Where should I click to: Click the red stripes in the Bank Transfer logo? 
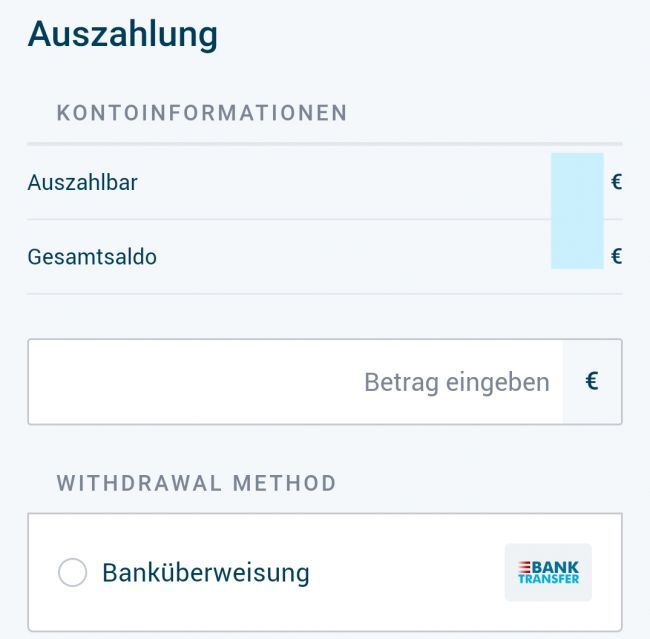coord(526,566)
